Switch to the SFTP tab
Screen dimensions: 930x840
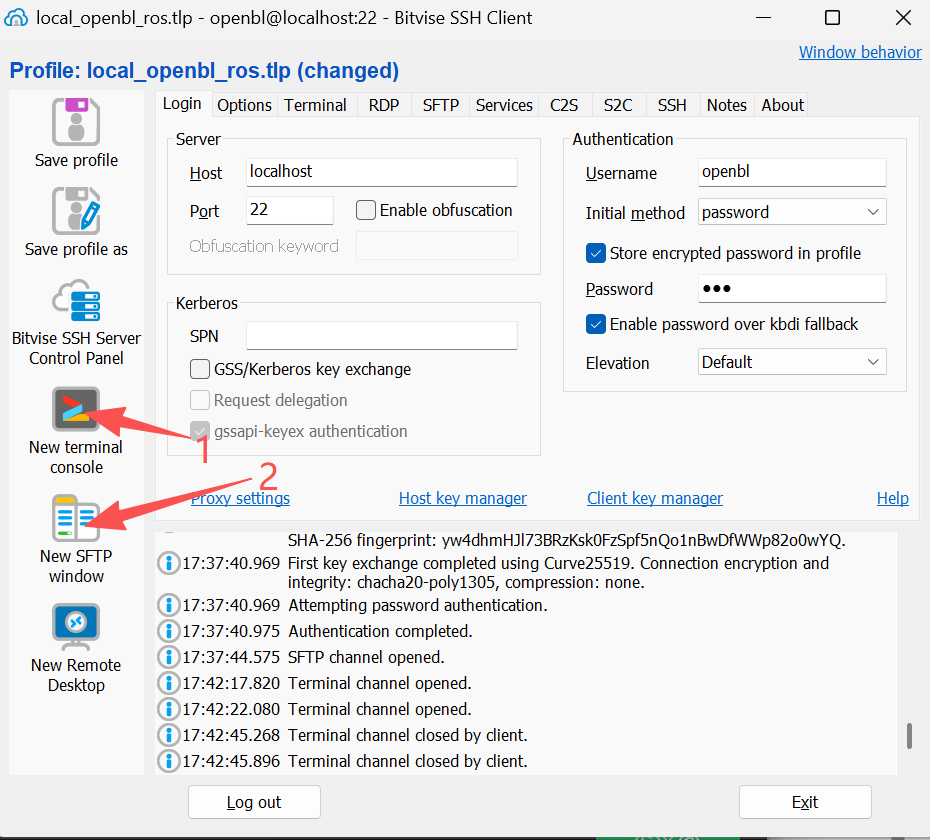440,105
